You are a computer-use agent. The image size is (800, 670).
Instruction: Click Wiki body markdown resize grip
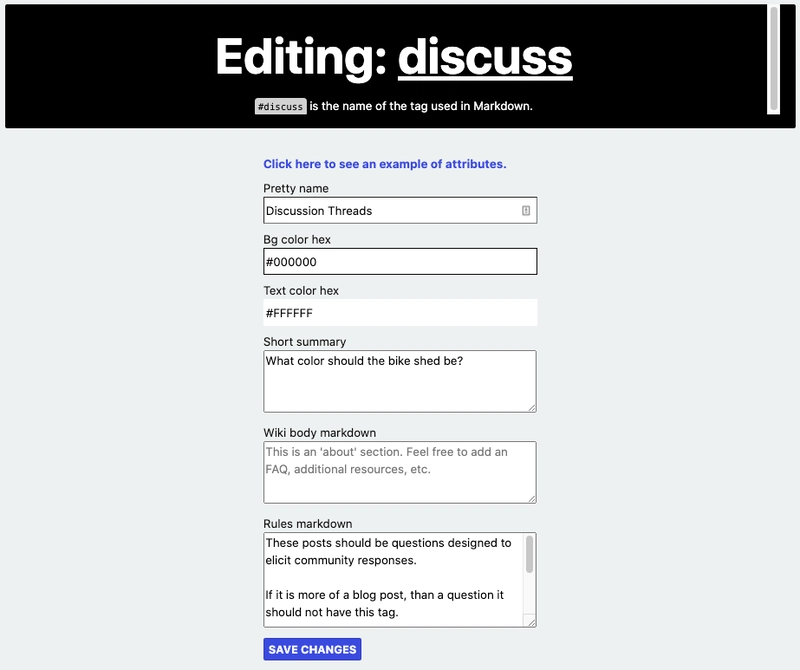[531, 498]
